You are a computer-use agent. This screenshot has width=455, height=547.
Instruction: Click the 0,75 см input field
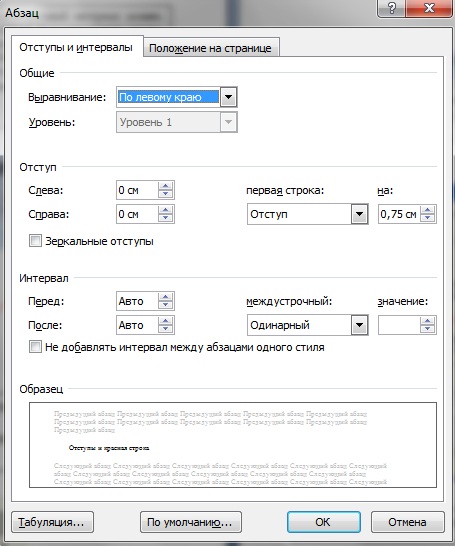click(399, 214)
